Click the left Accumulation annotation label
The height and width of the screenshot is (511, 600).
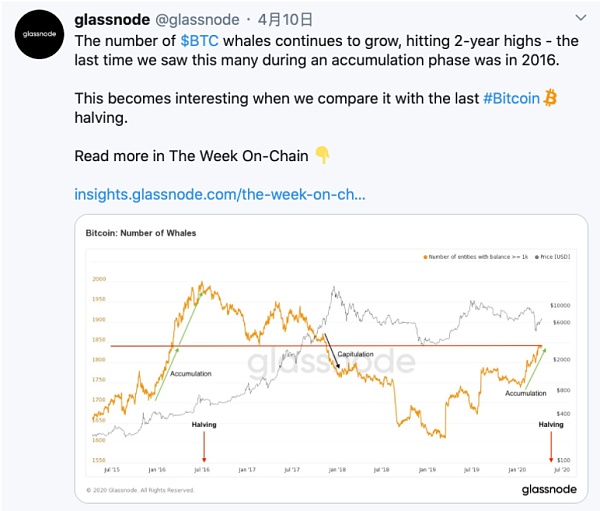(x=190, y=373)
